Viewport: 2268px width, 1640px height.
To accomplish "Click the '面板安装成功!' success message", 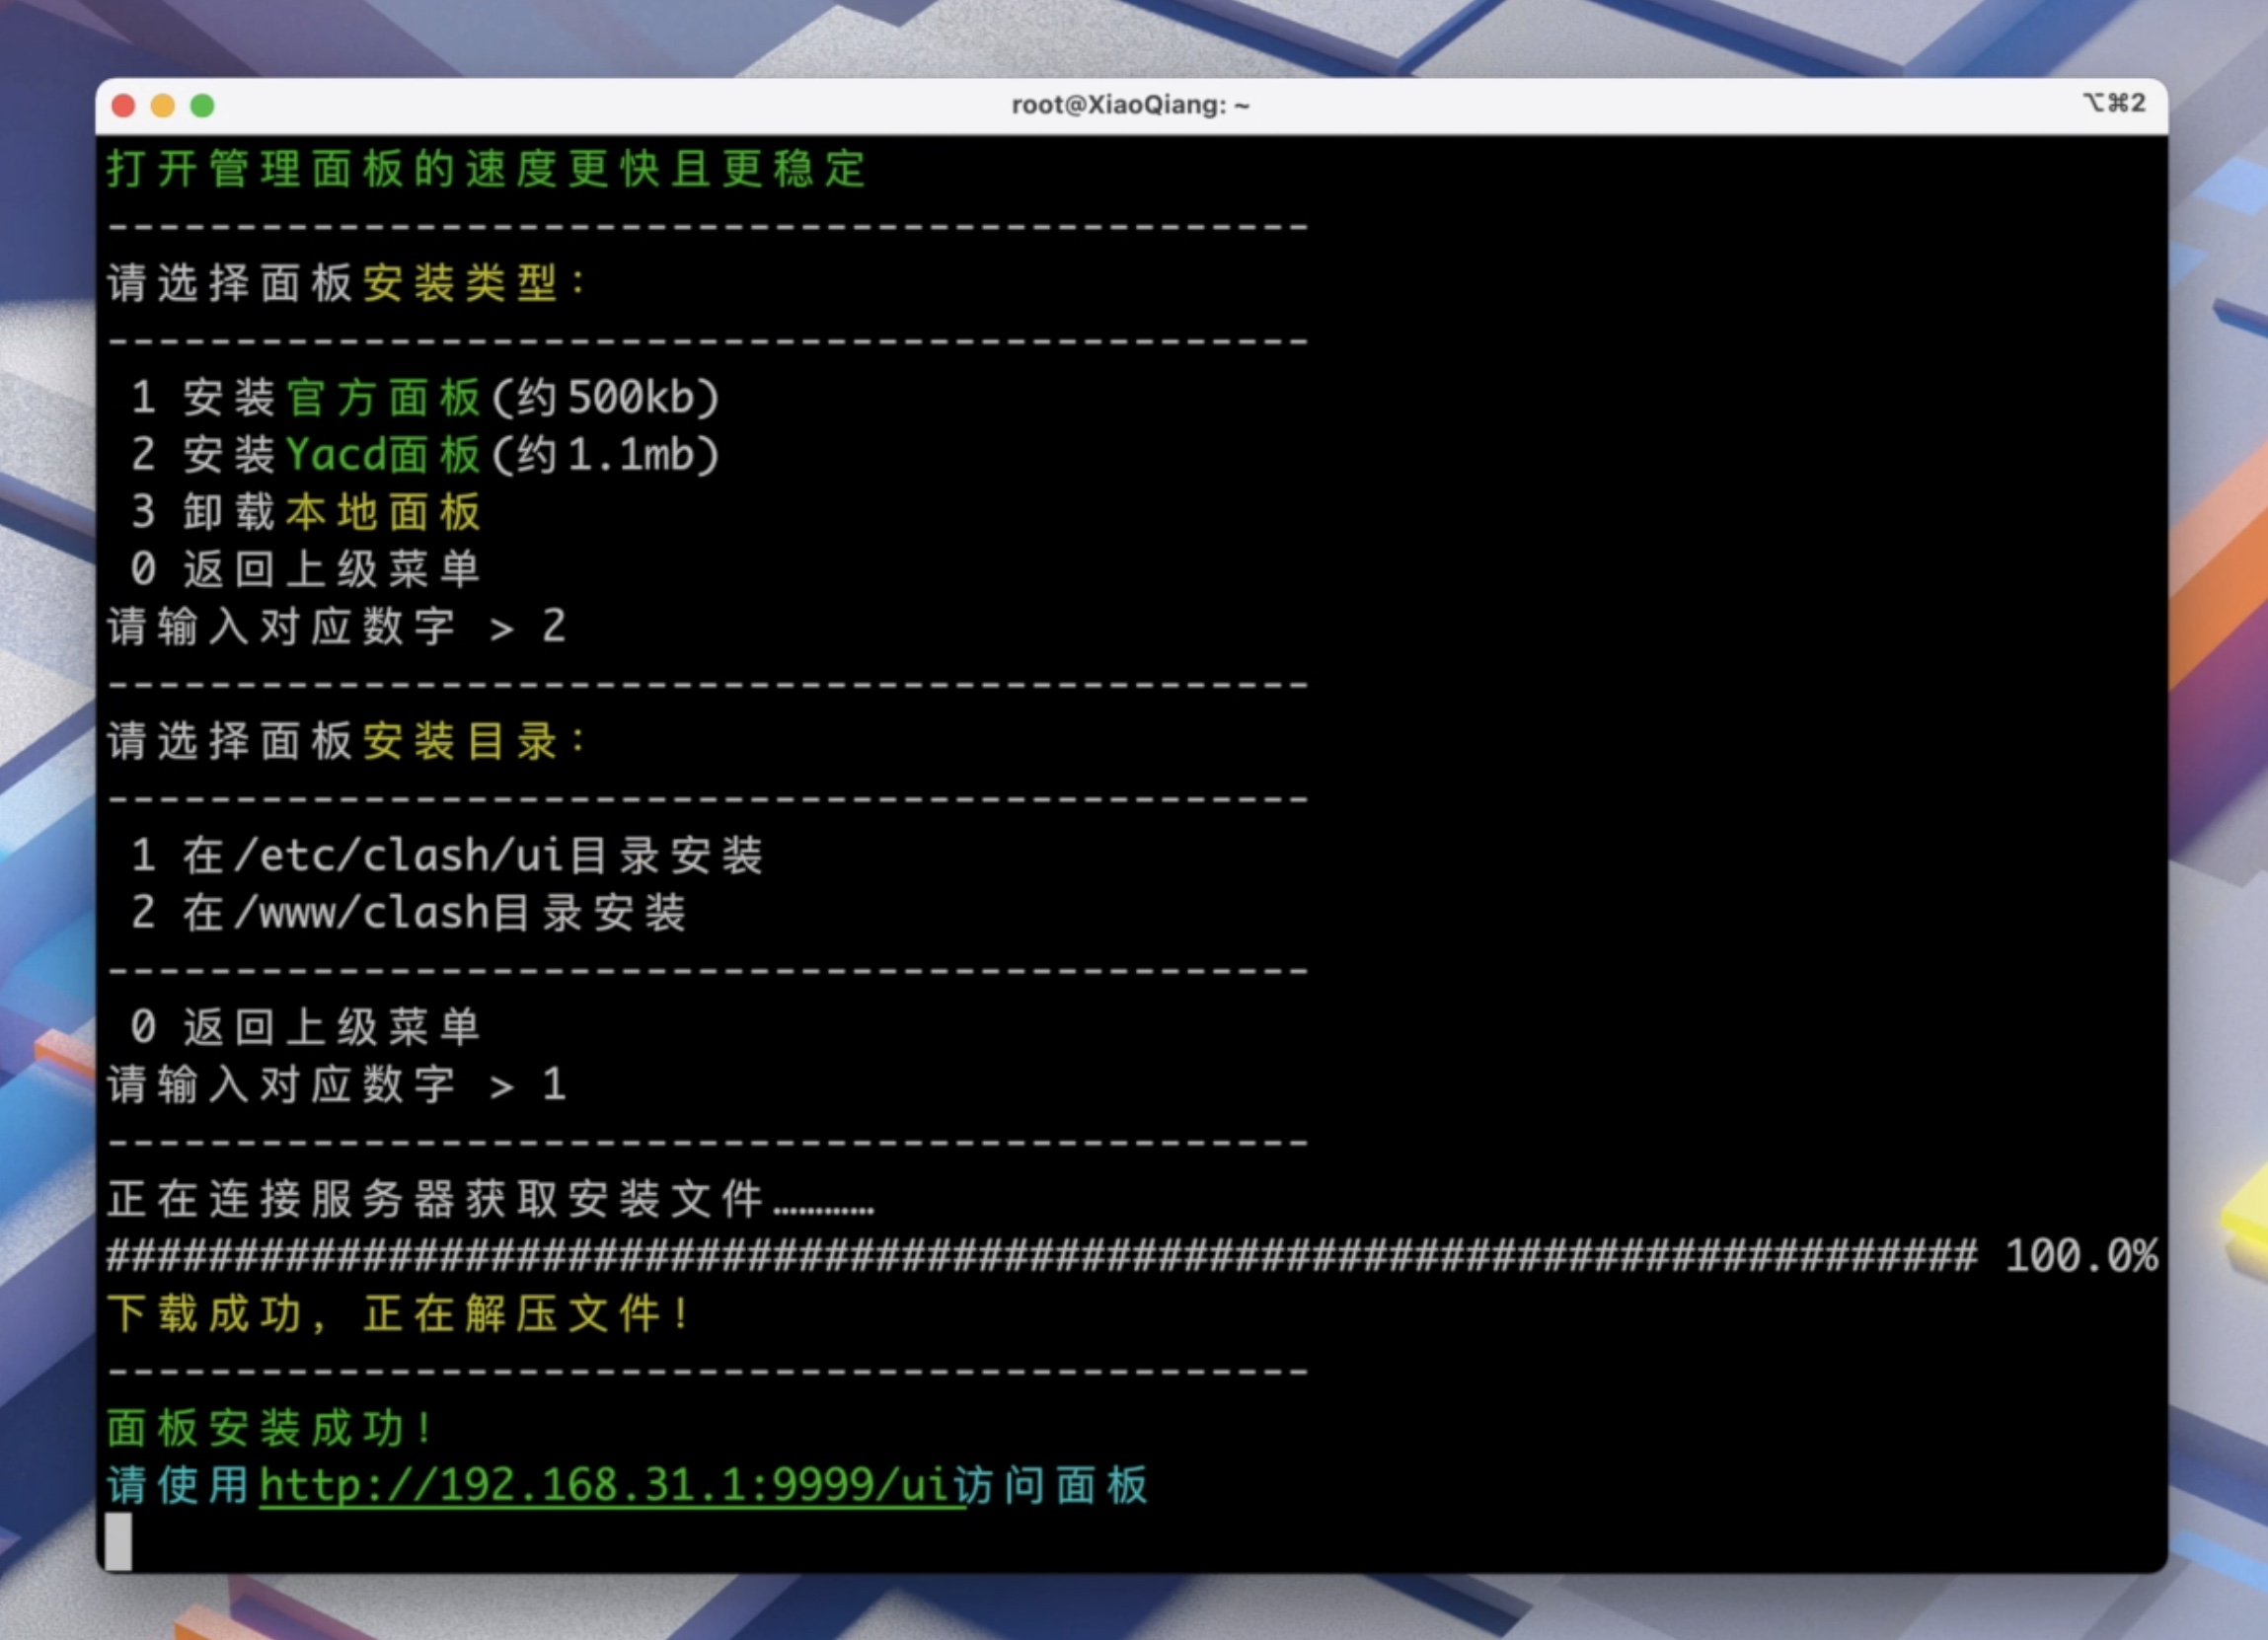I will point(270,1428).
